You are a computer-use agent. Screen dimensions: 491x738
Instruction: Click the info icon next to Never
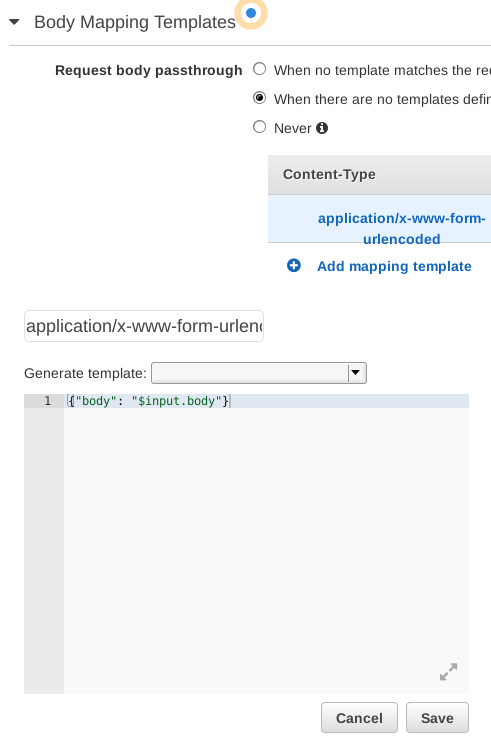click(x=322, y=128)
